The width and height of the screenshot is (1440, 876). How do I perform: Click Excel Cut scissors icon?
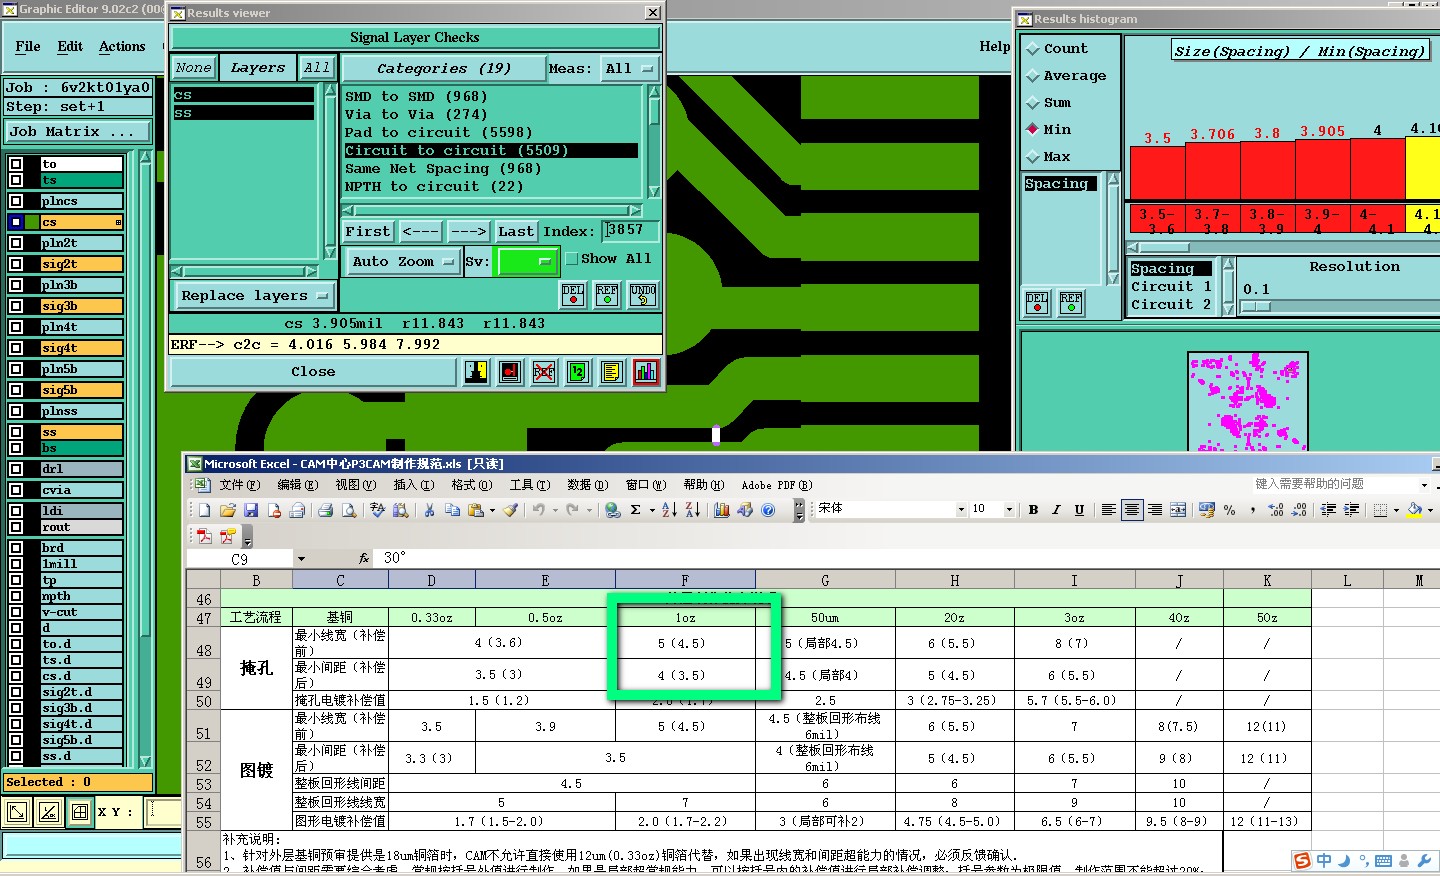pyautogui.click(x=429, y=510)
